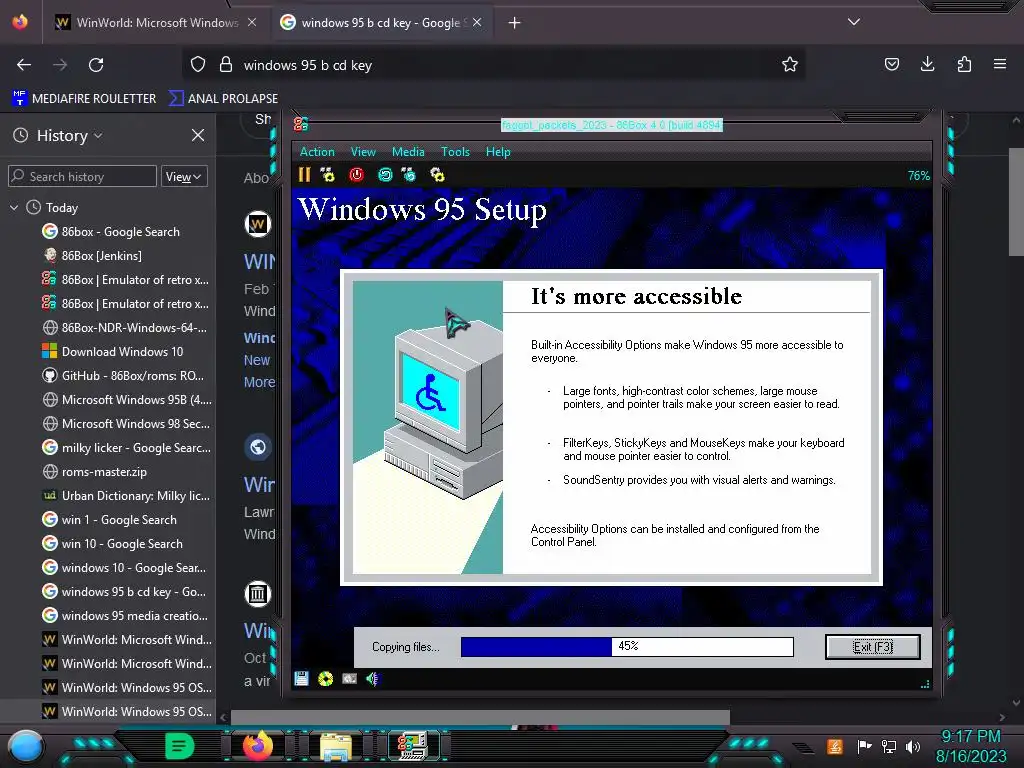Viewport: 1024px width, 768px height.
Task: Open Pocket save icon in Firefox toolbar
Action: 891,64
